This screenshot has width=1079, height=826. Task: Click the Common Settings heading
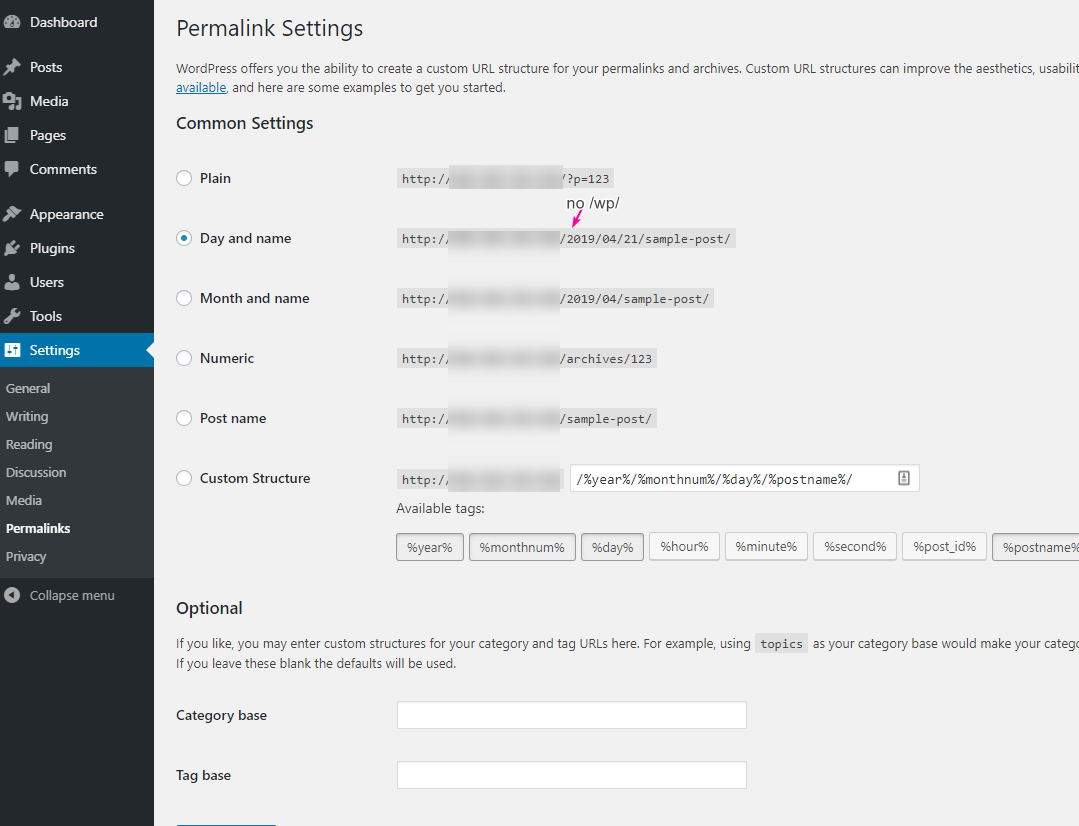[244, 123]
